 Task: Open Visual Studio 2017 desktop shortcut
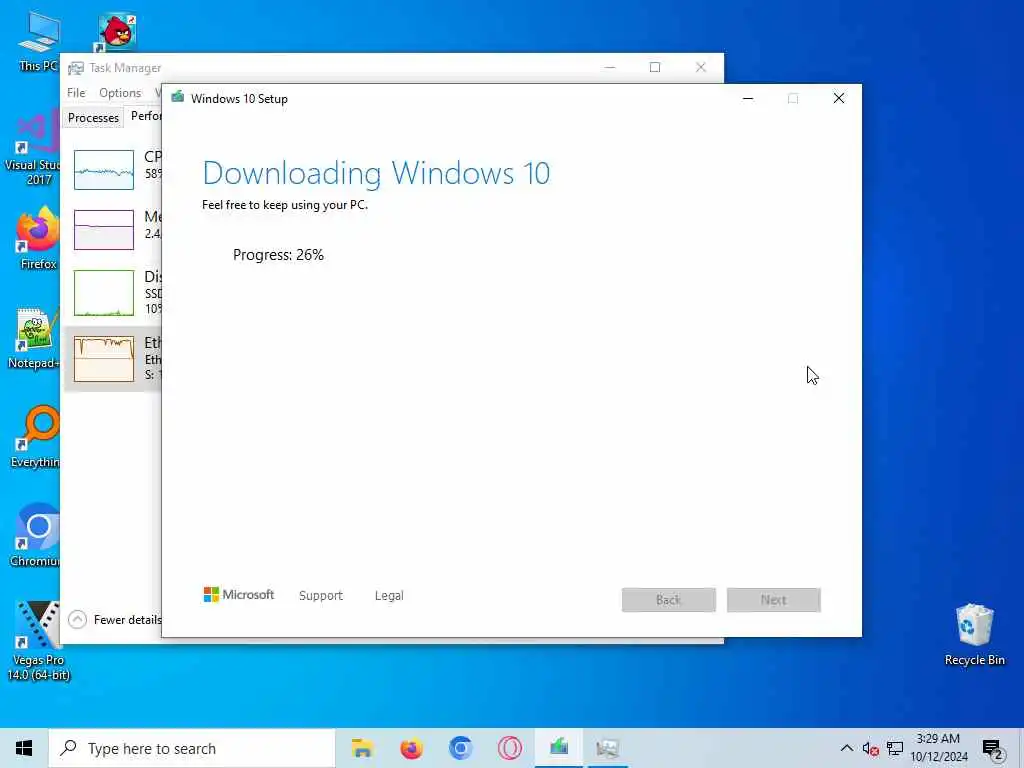tap(31, 149)
